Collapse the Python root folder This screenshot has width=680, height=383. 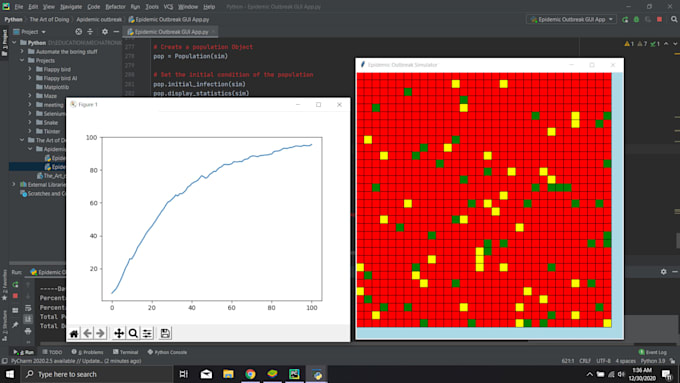[x=14, y=43]
